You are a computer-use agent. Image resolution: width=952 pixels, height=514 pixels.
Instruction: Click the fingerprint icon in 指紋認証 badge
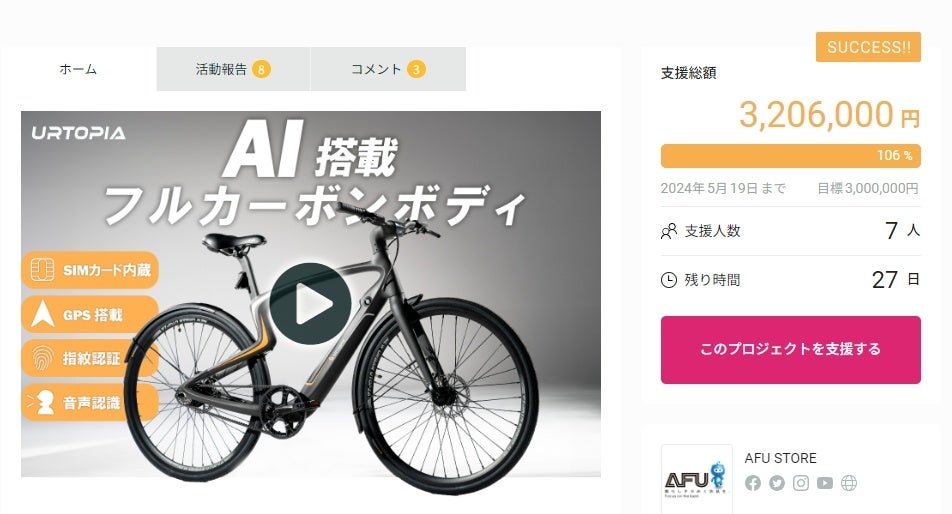tap(42, 358)
